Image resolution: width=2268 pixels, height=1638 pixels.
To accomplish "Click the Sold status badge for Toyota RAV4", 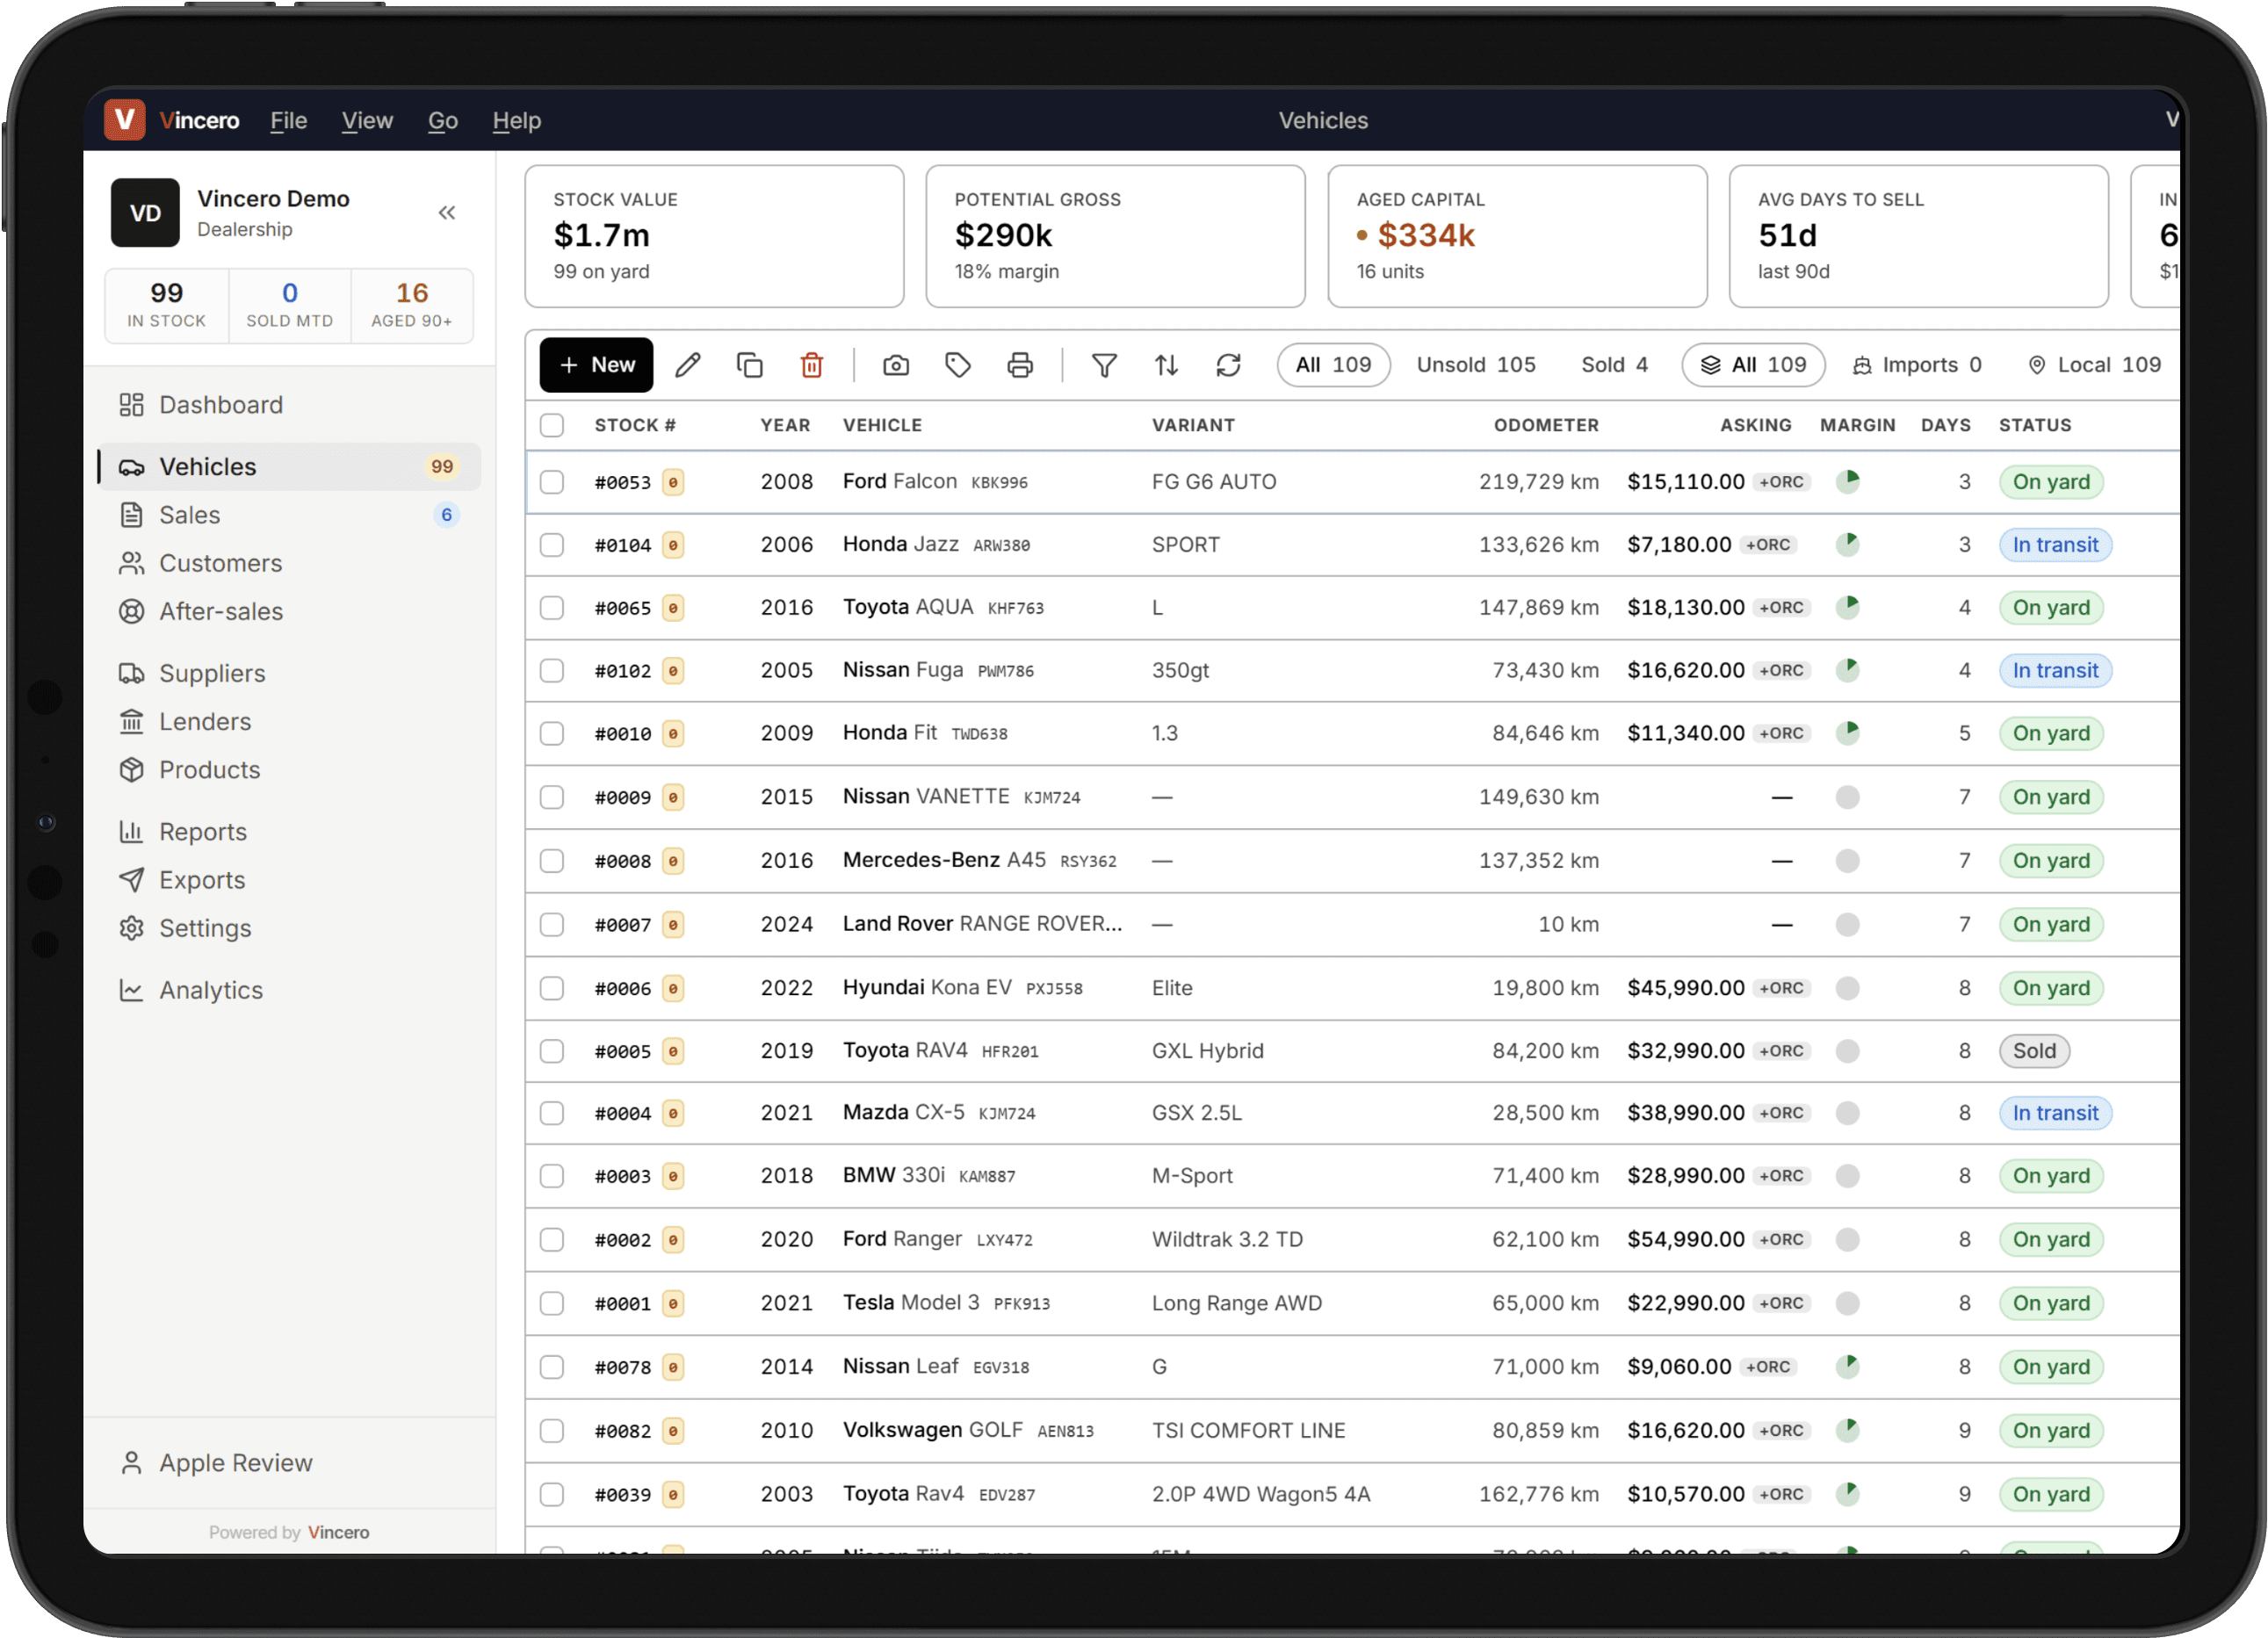I will (x=2034, y=1051).
